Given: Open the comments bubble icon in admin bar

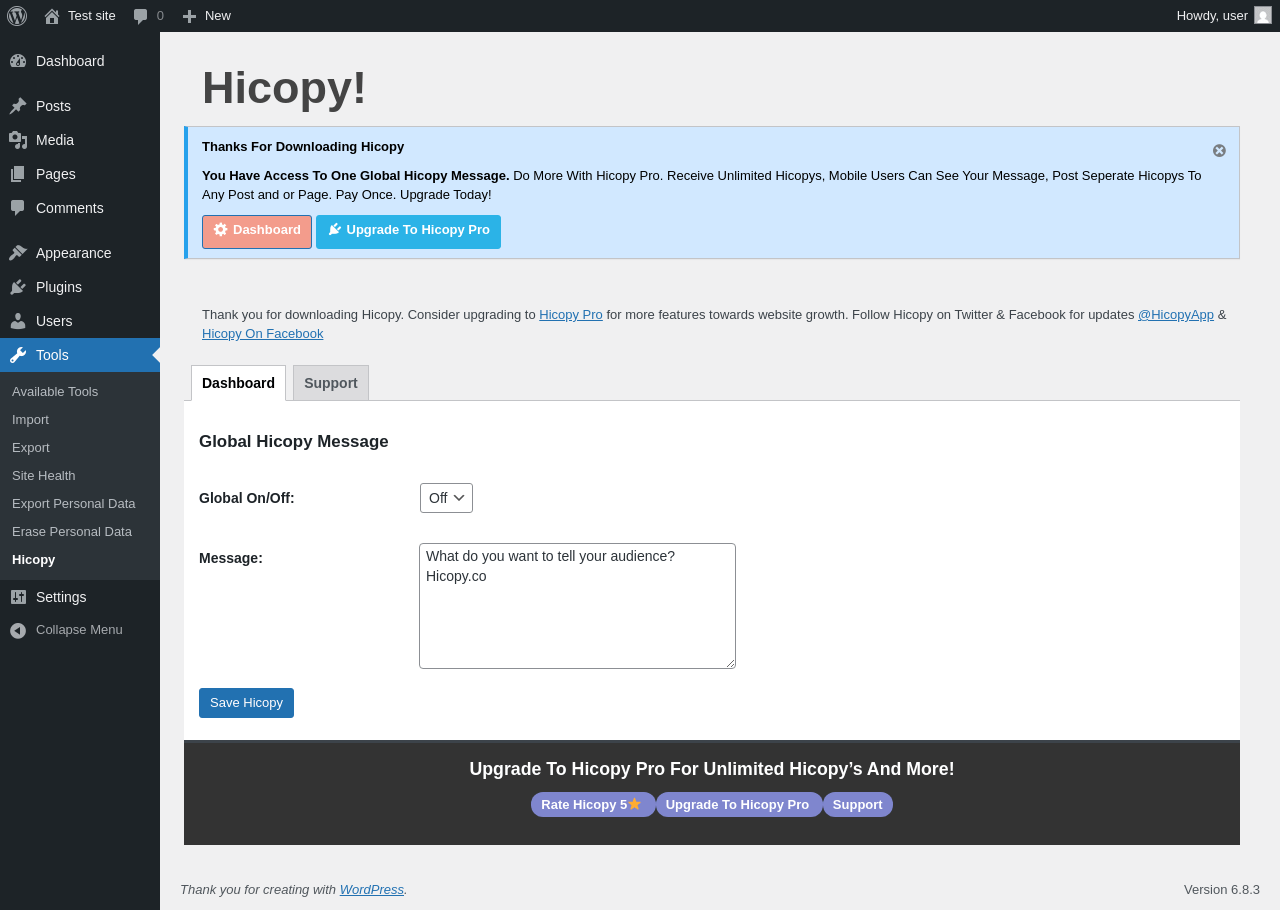Looking at the screenshot, I should [x=141, y=16].
